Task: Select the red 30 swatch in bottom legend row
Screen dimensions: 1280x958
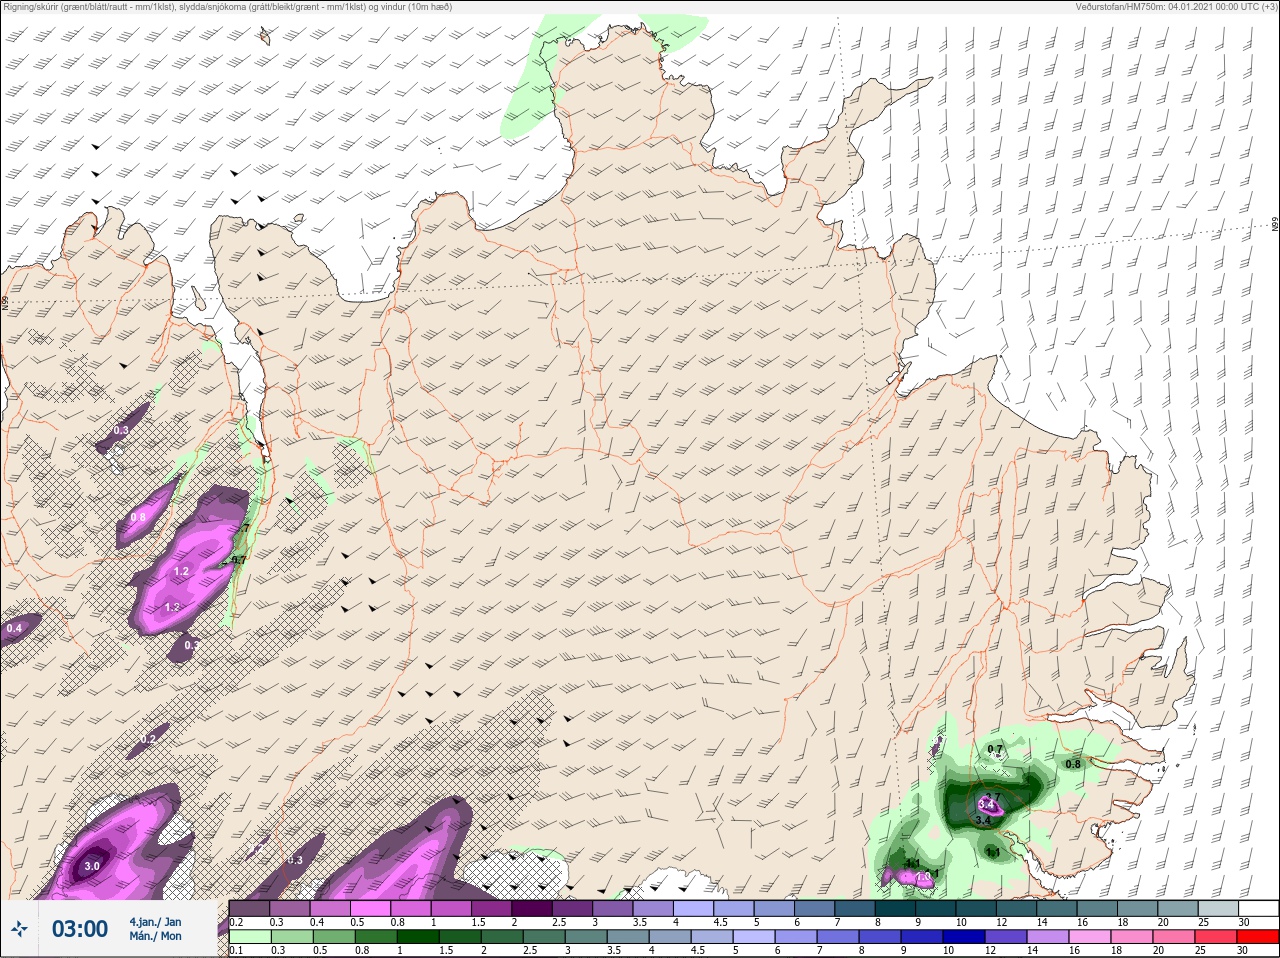Action: coord(1257,938)
